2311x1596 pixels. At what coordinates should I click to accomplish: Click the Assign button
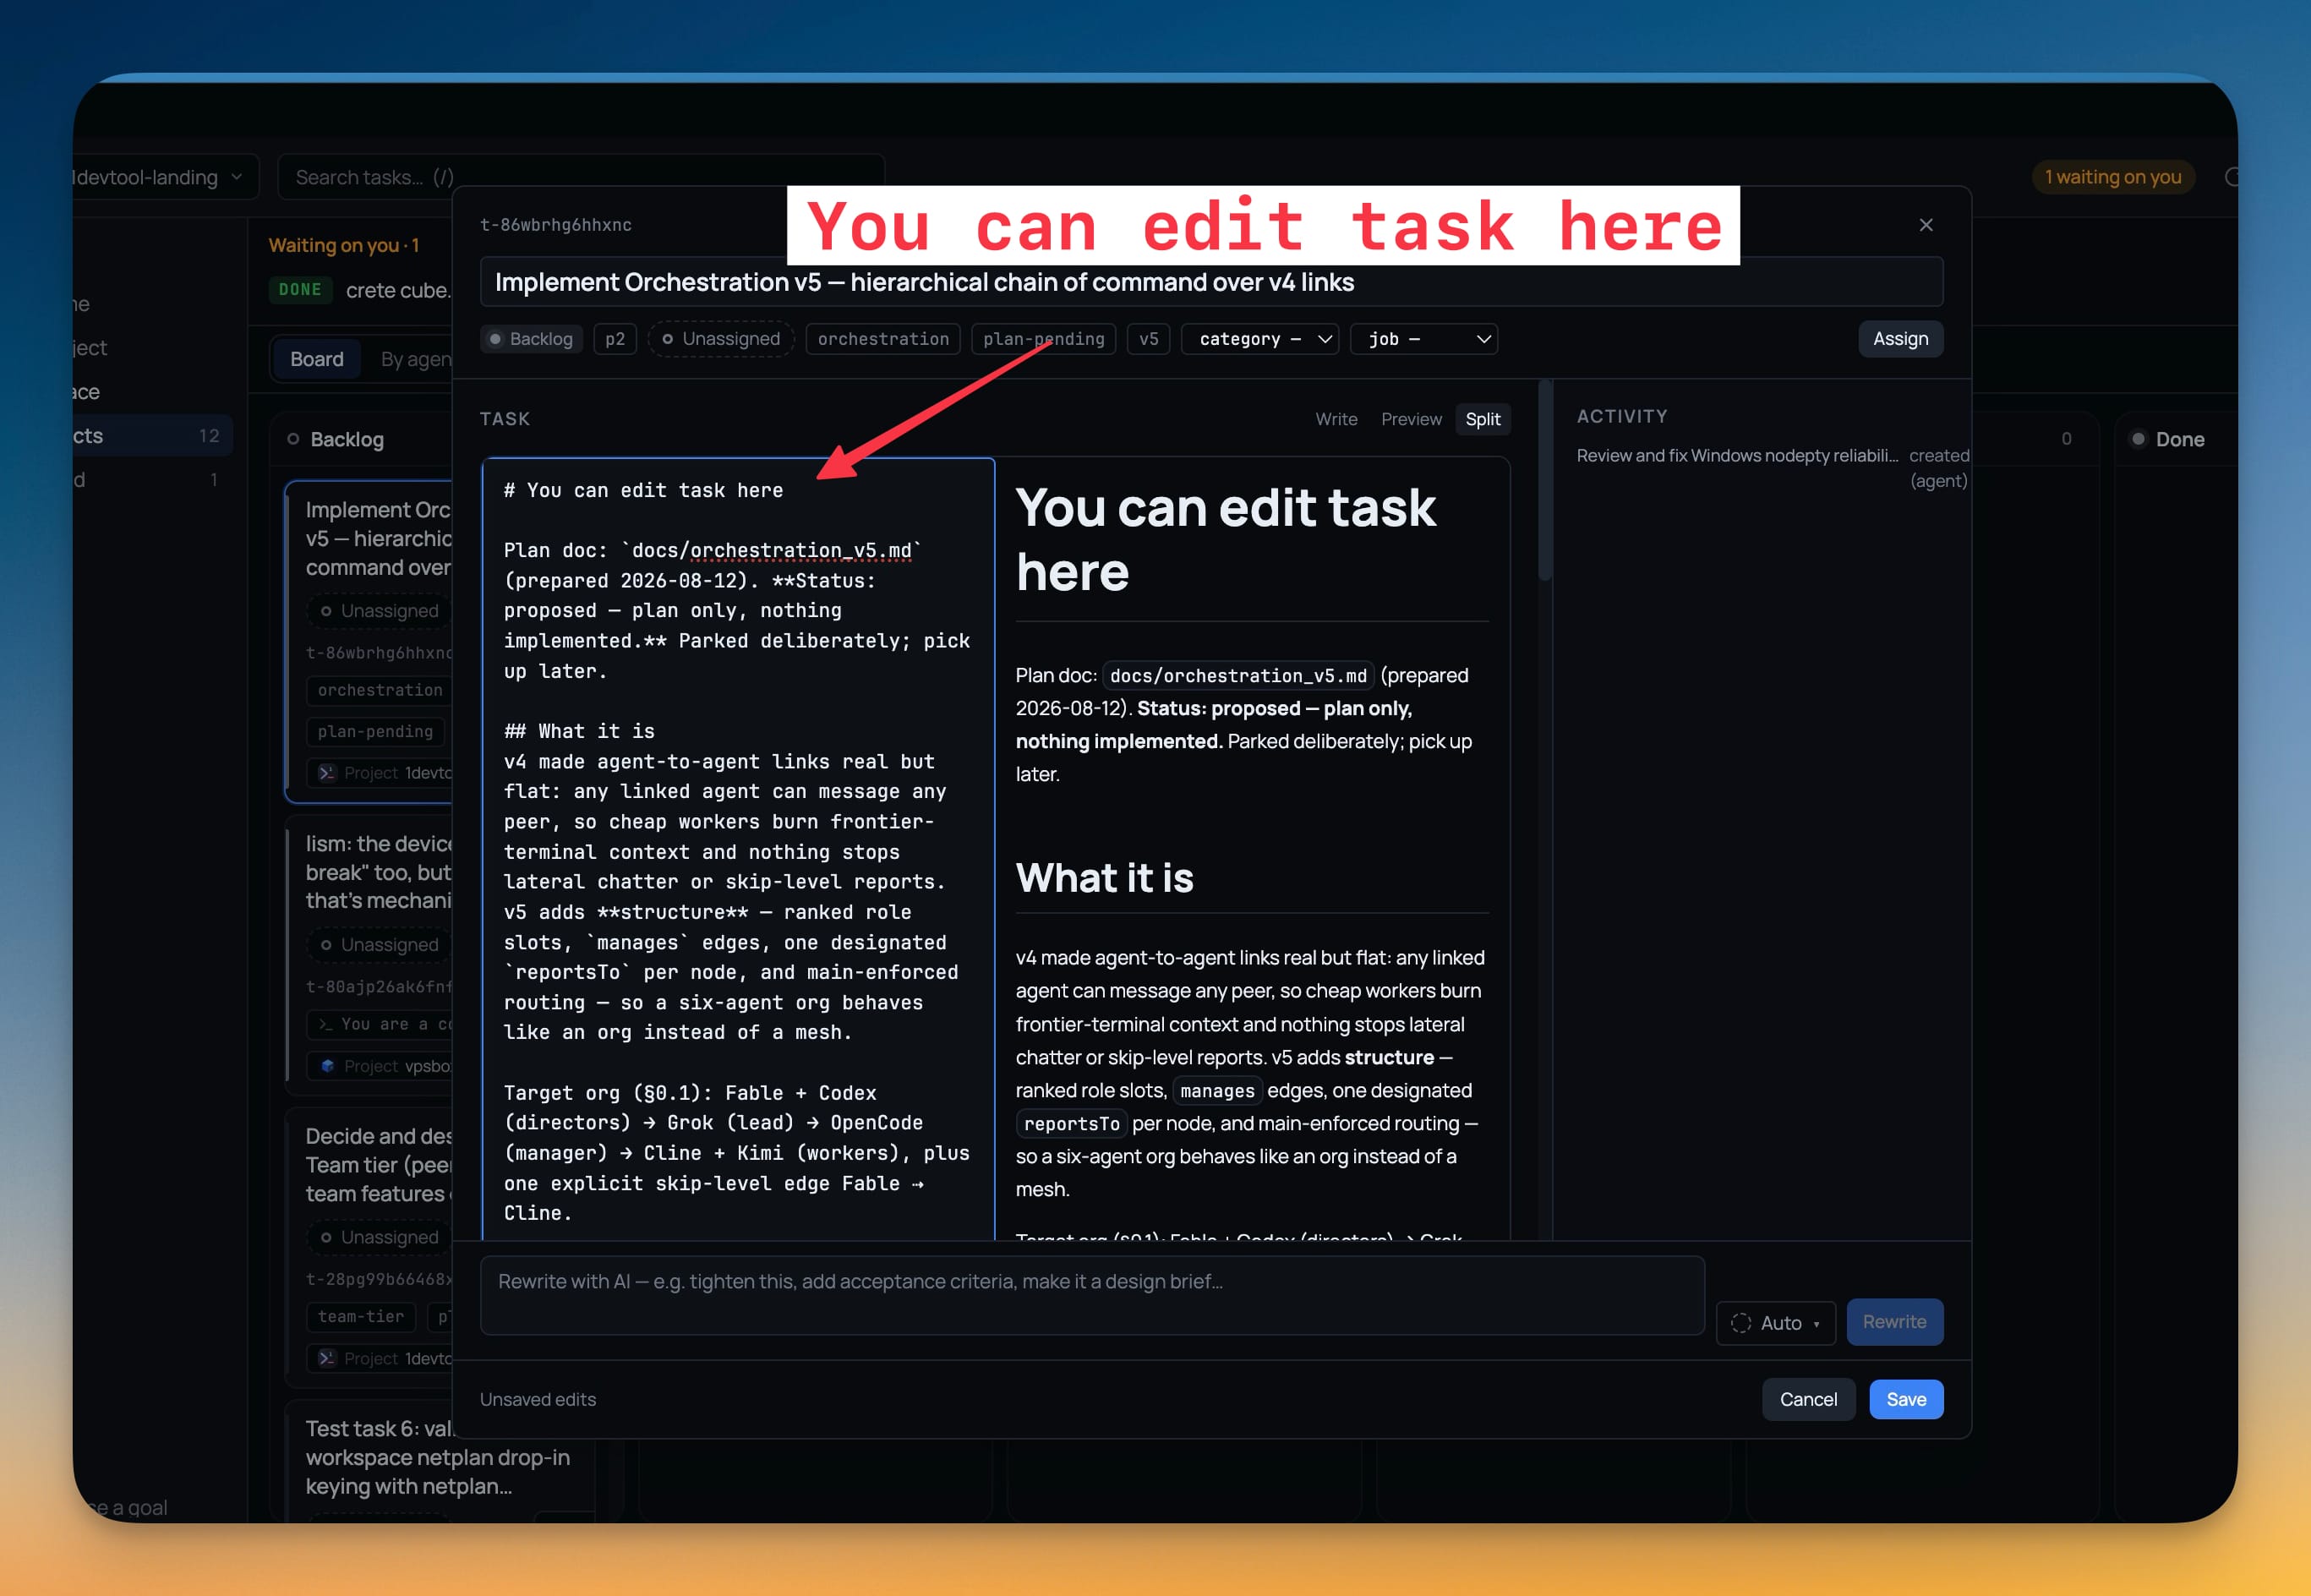click(x=1900, y=339)
